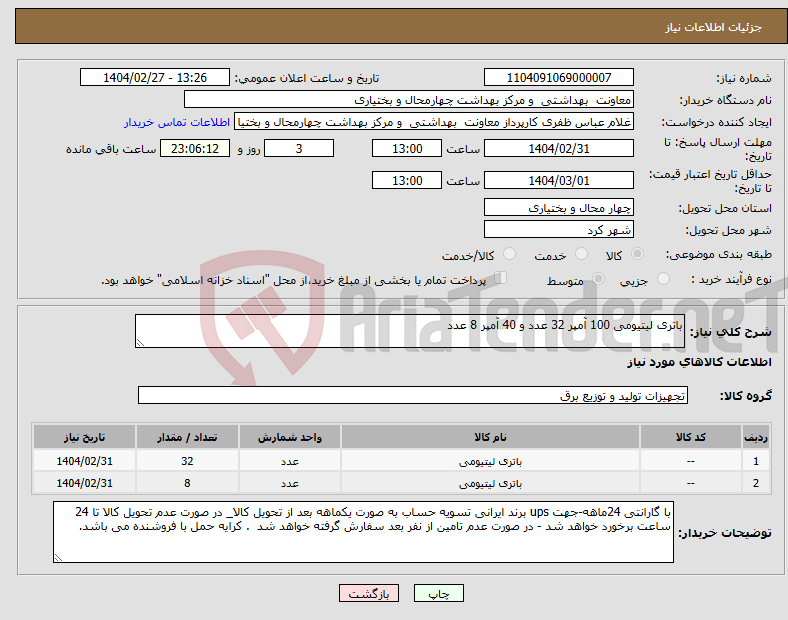
Task: Click the کد کالا column header
Action: pos(691,437)
